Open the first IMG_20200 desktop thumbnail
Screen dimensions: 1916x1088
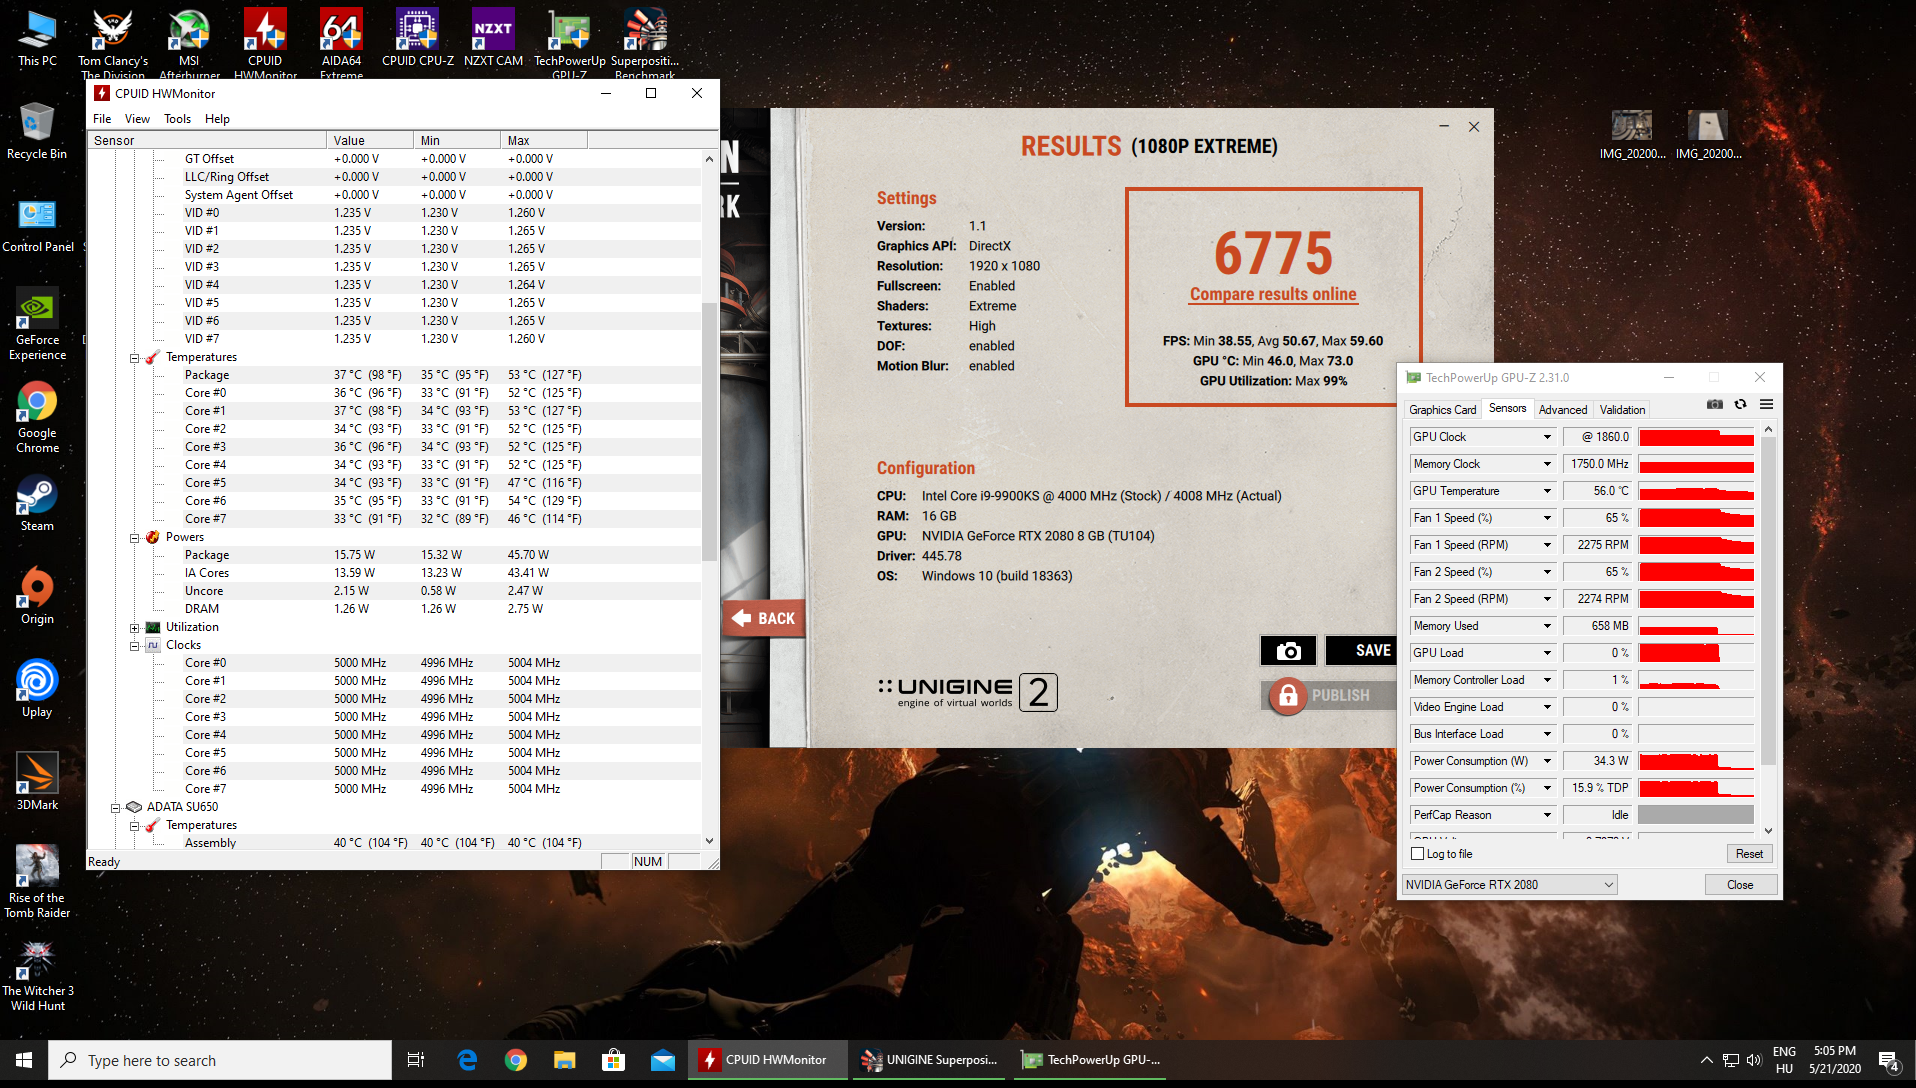1632,134
